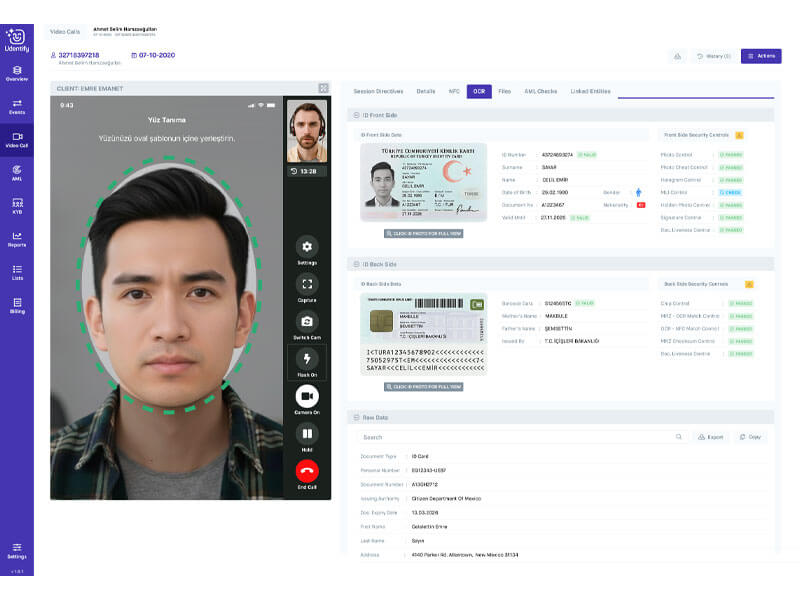Toggle the Camera On button
This screenshot has width=800, height=600.
(x=307, y=397)
